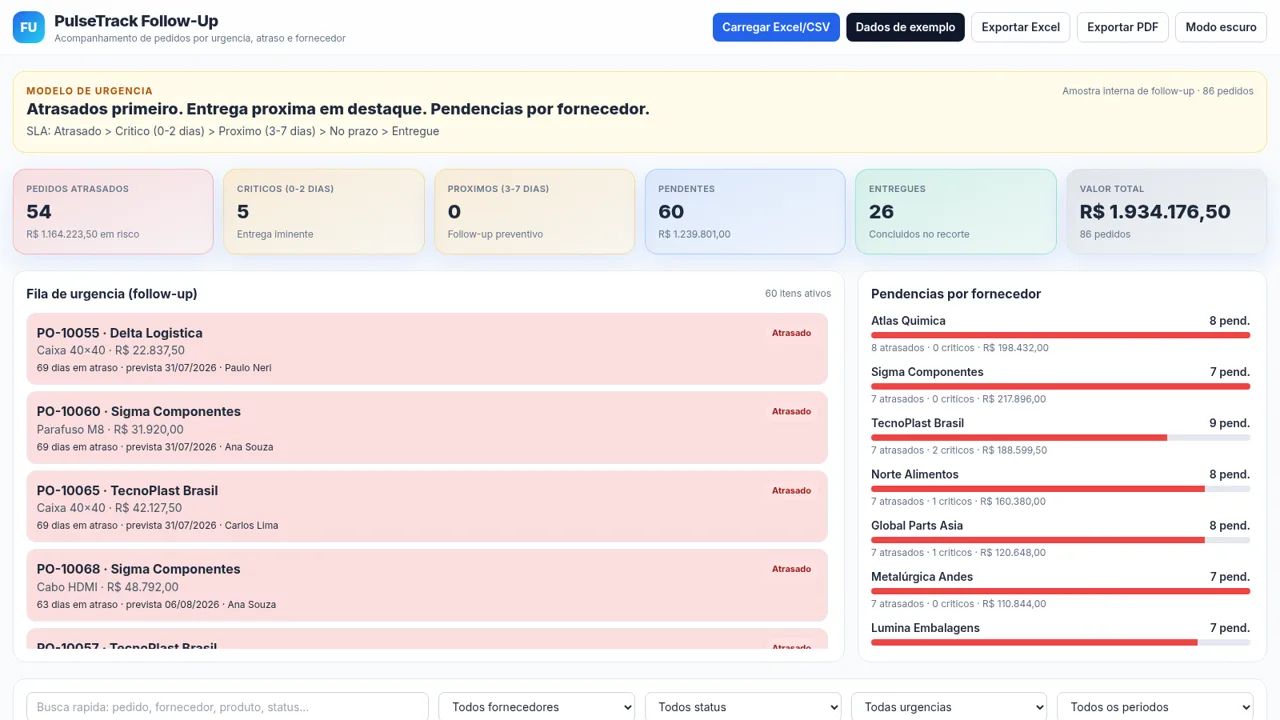Select Metalúrgica Andes supplier name
This screenshot has width=1280, height=720.
pyautogui.click(x=922, y=577)
